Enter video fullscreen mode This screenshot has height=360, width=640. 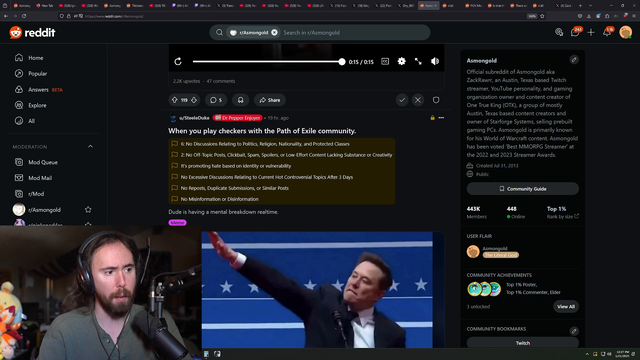418,61
